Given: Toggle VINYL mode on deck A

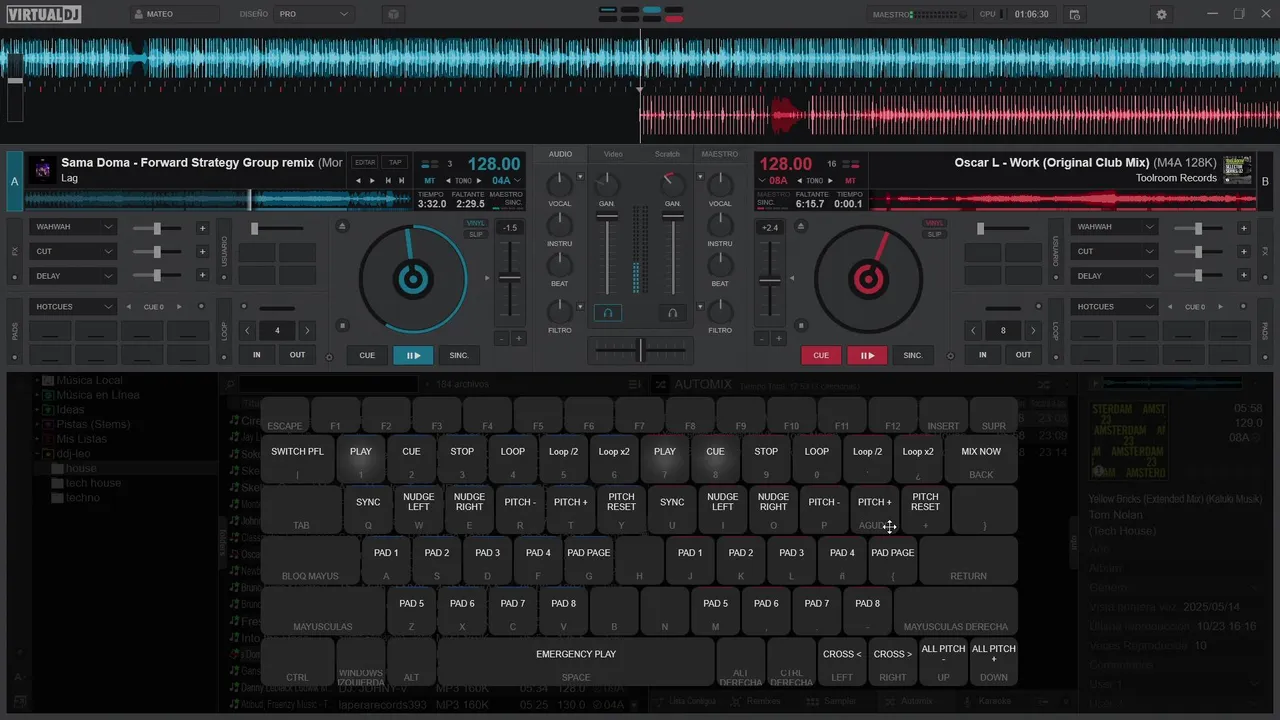Looking at the screenshot, I should pos(476,223).
